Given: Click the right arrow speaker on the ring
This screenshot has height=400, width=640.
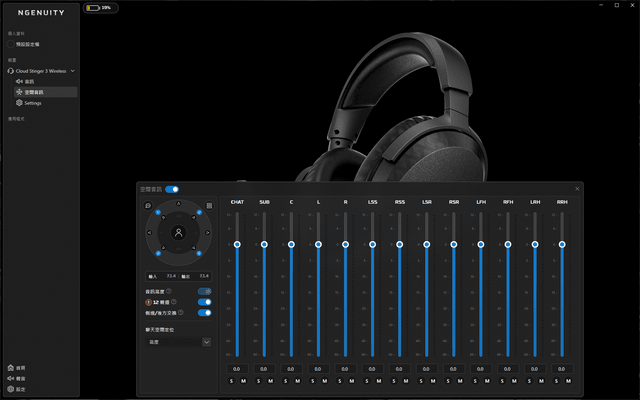Looking at the screenshot, I should coord(207,233).
